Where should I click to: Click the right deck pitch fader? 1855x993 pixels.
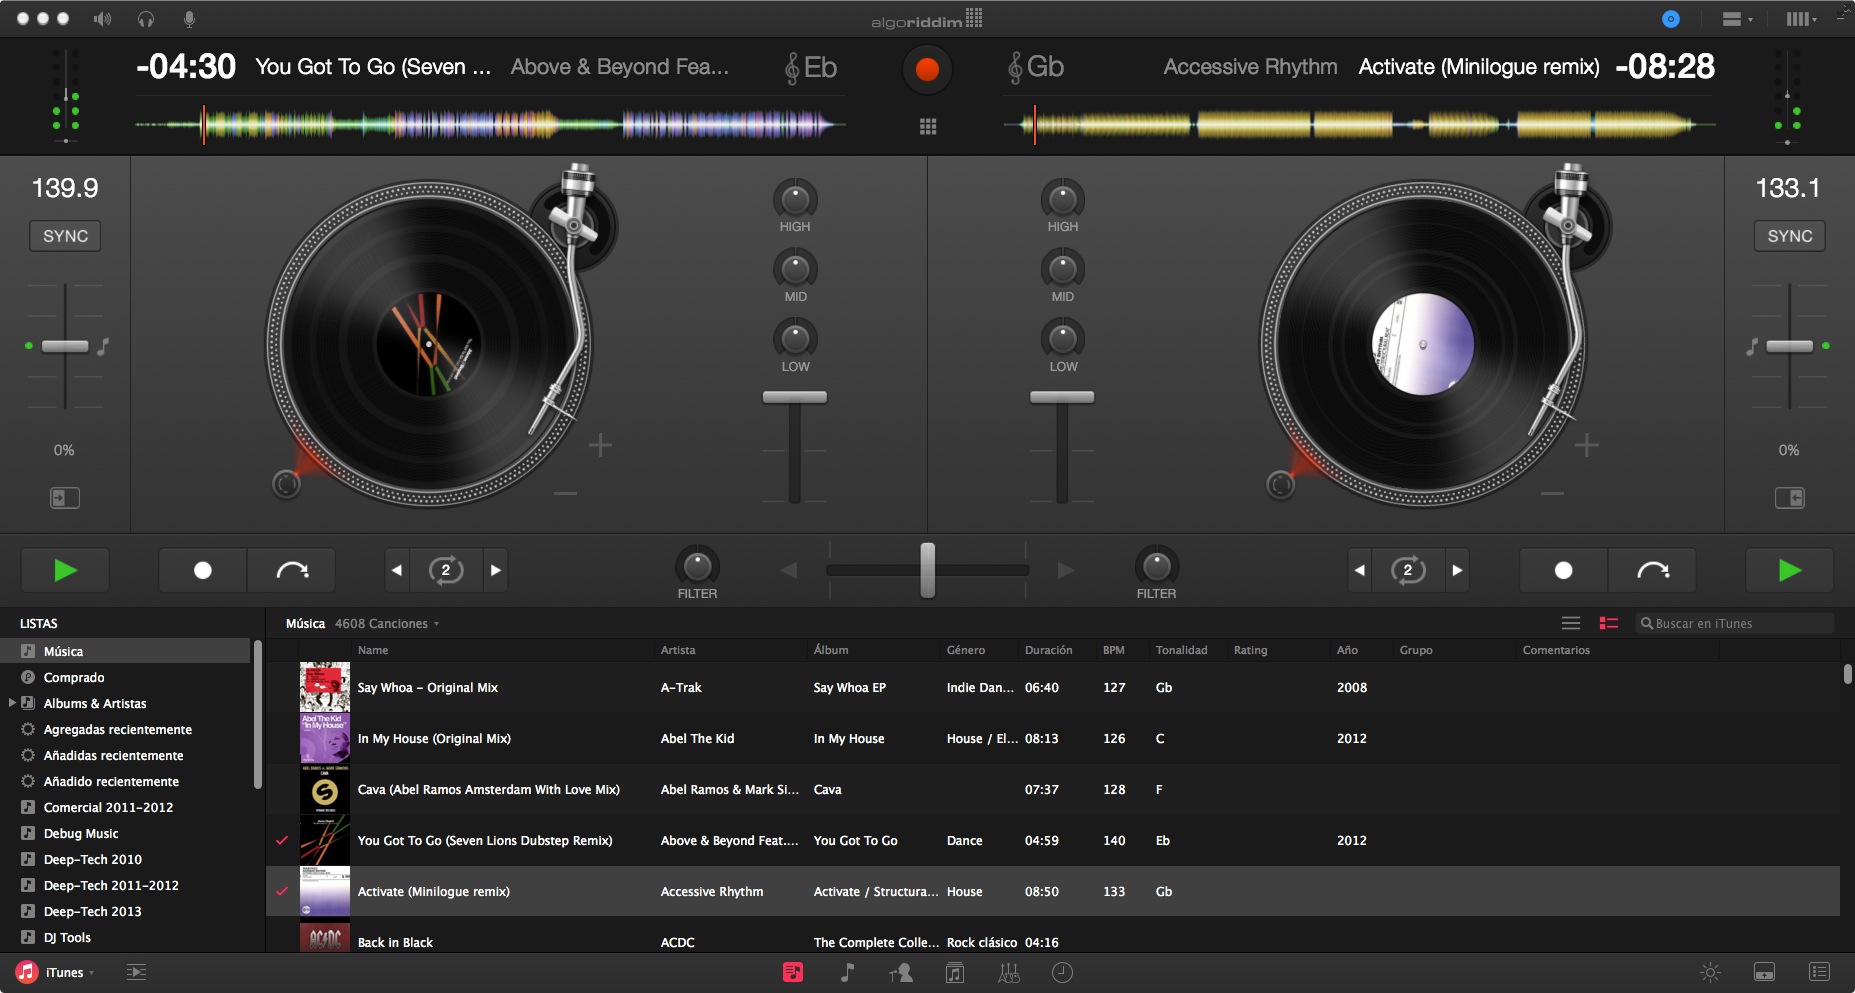(1789, 346)
